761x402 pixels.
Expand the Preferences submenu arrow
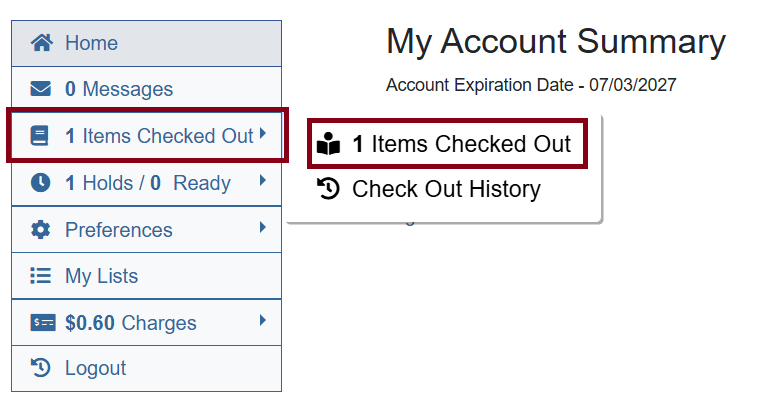click(263, 228)
